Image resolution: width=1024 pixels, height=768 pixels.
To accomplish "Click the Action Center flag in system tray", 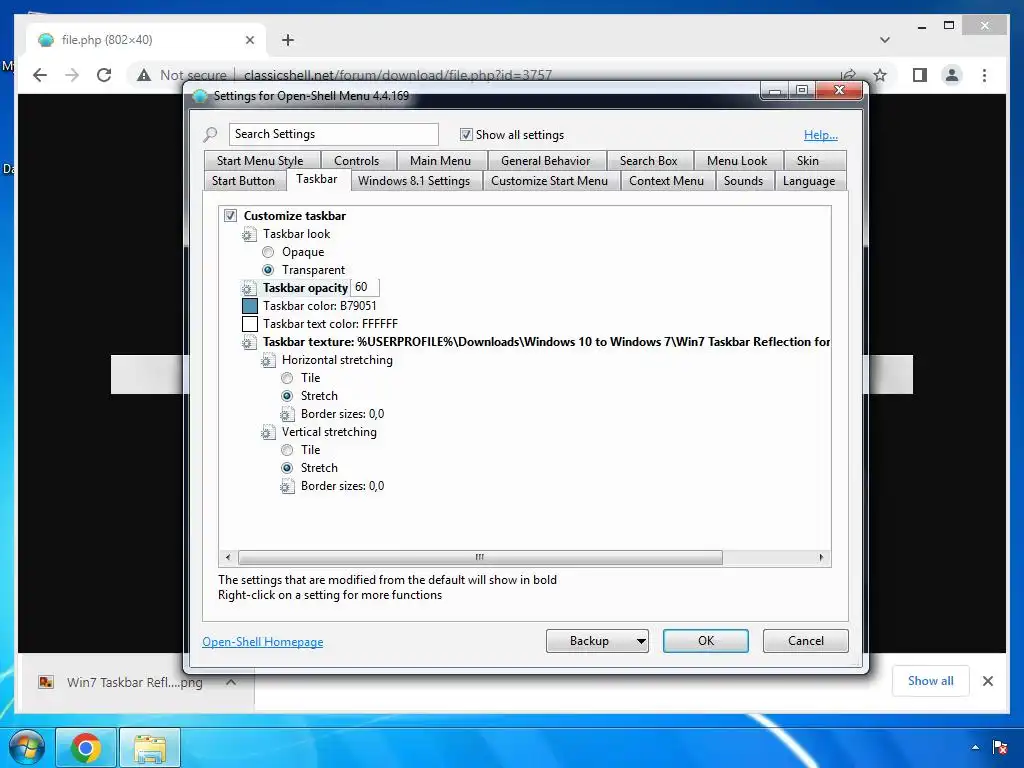I will pos(999,746).
